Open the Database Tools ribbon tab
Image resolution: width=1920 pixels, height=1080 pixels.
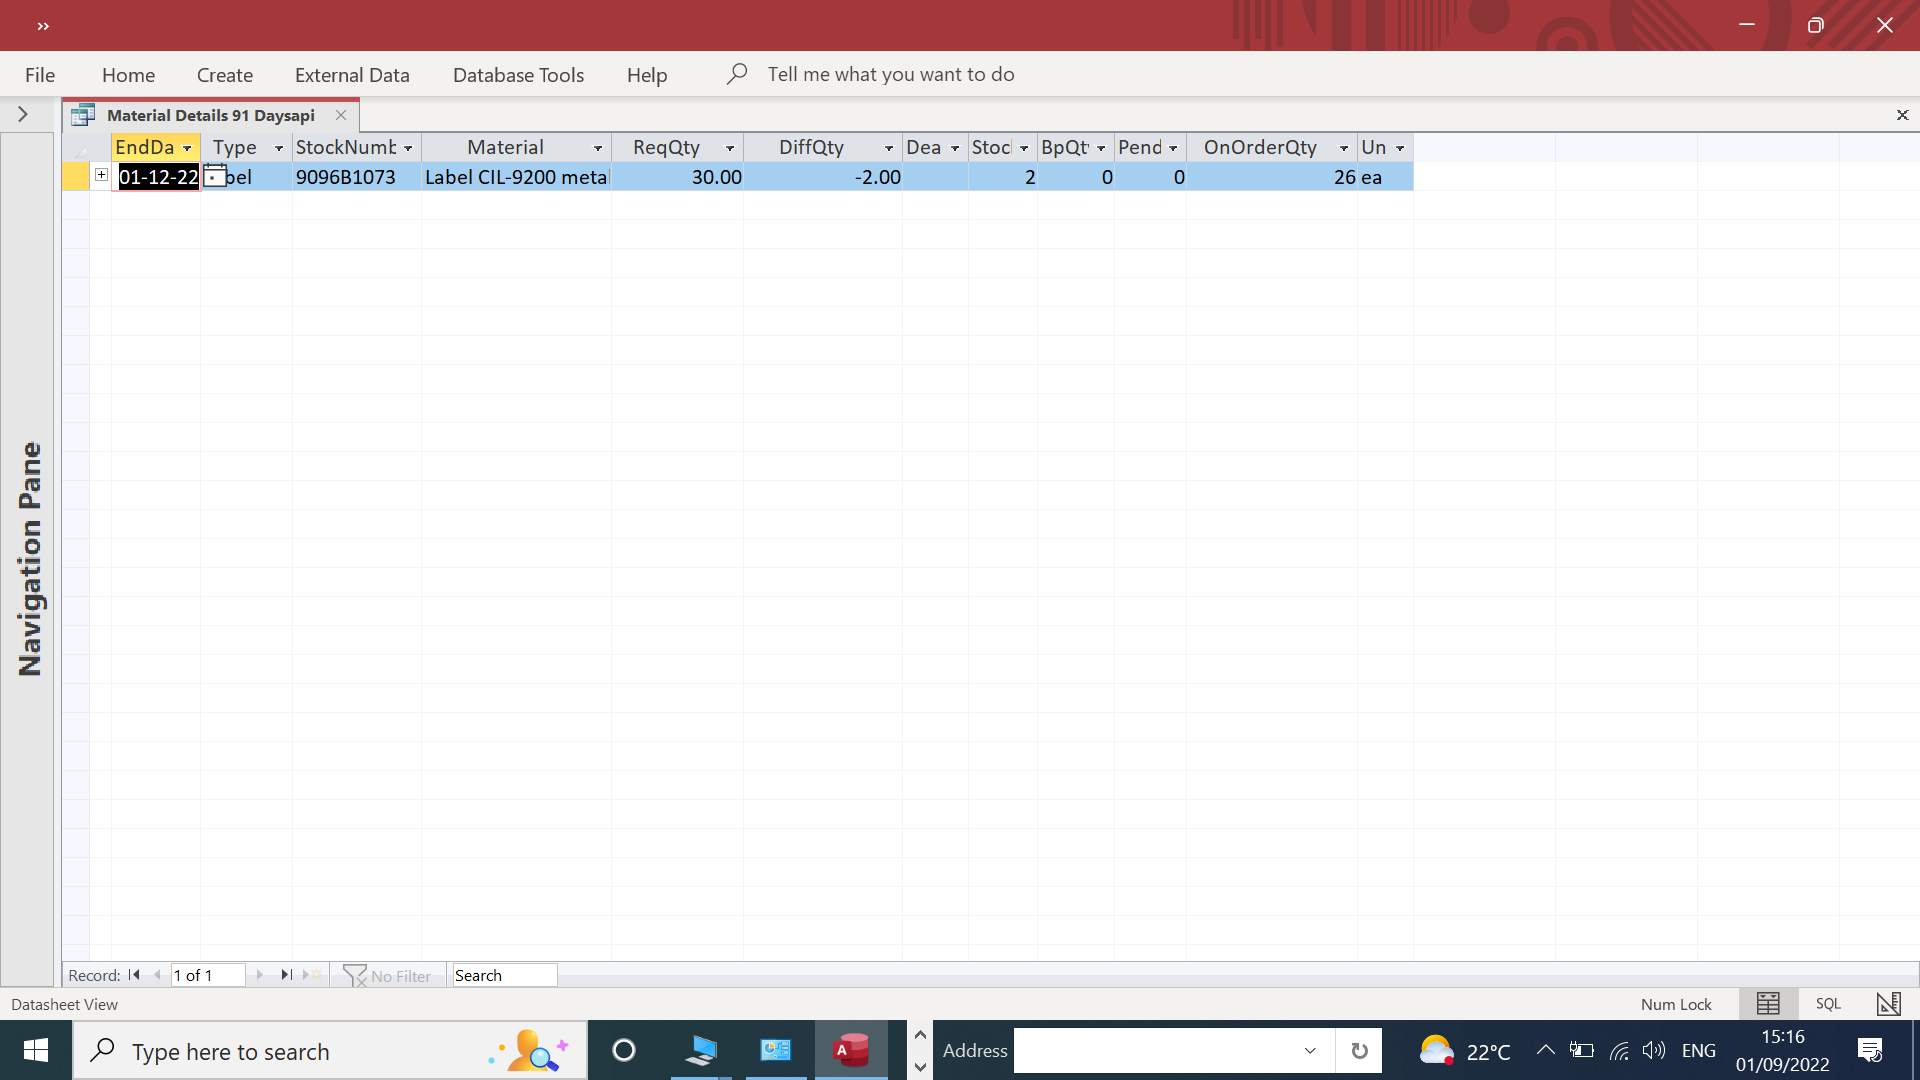(518, 75)
